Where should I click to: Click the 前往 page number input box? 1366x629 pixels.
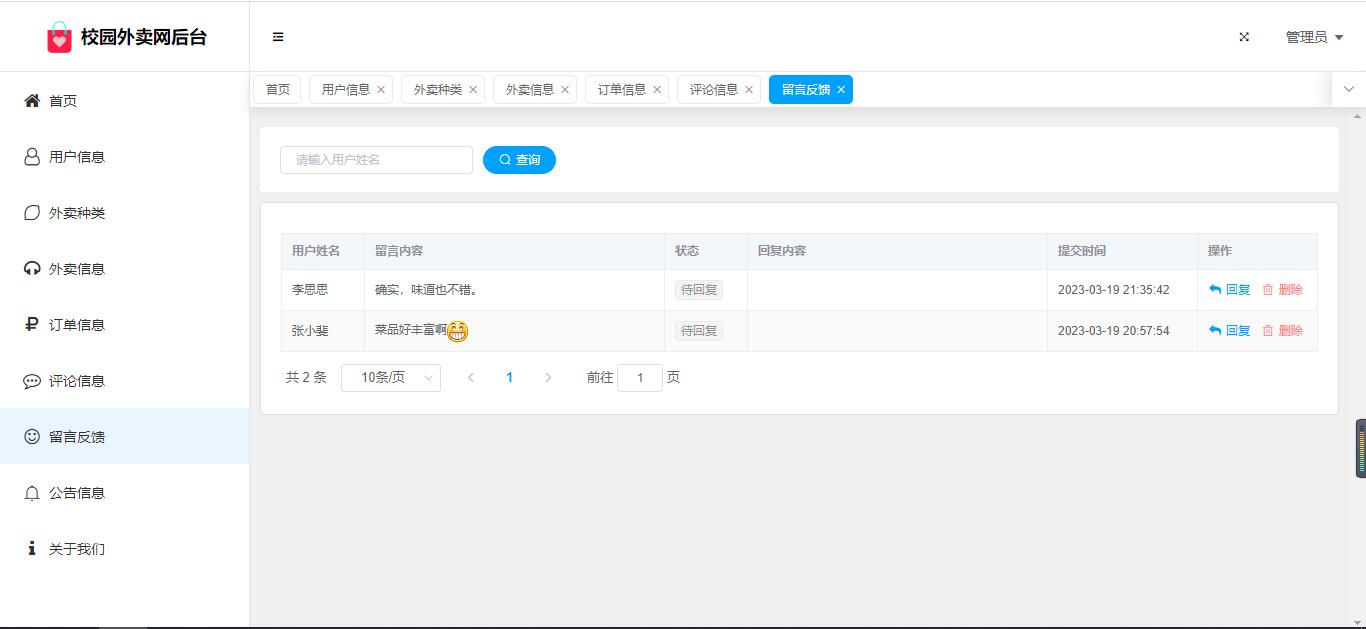point(640,378)
